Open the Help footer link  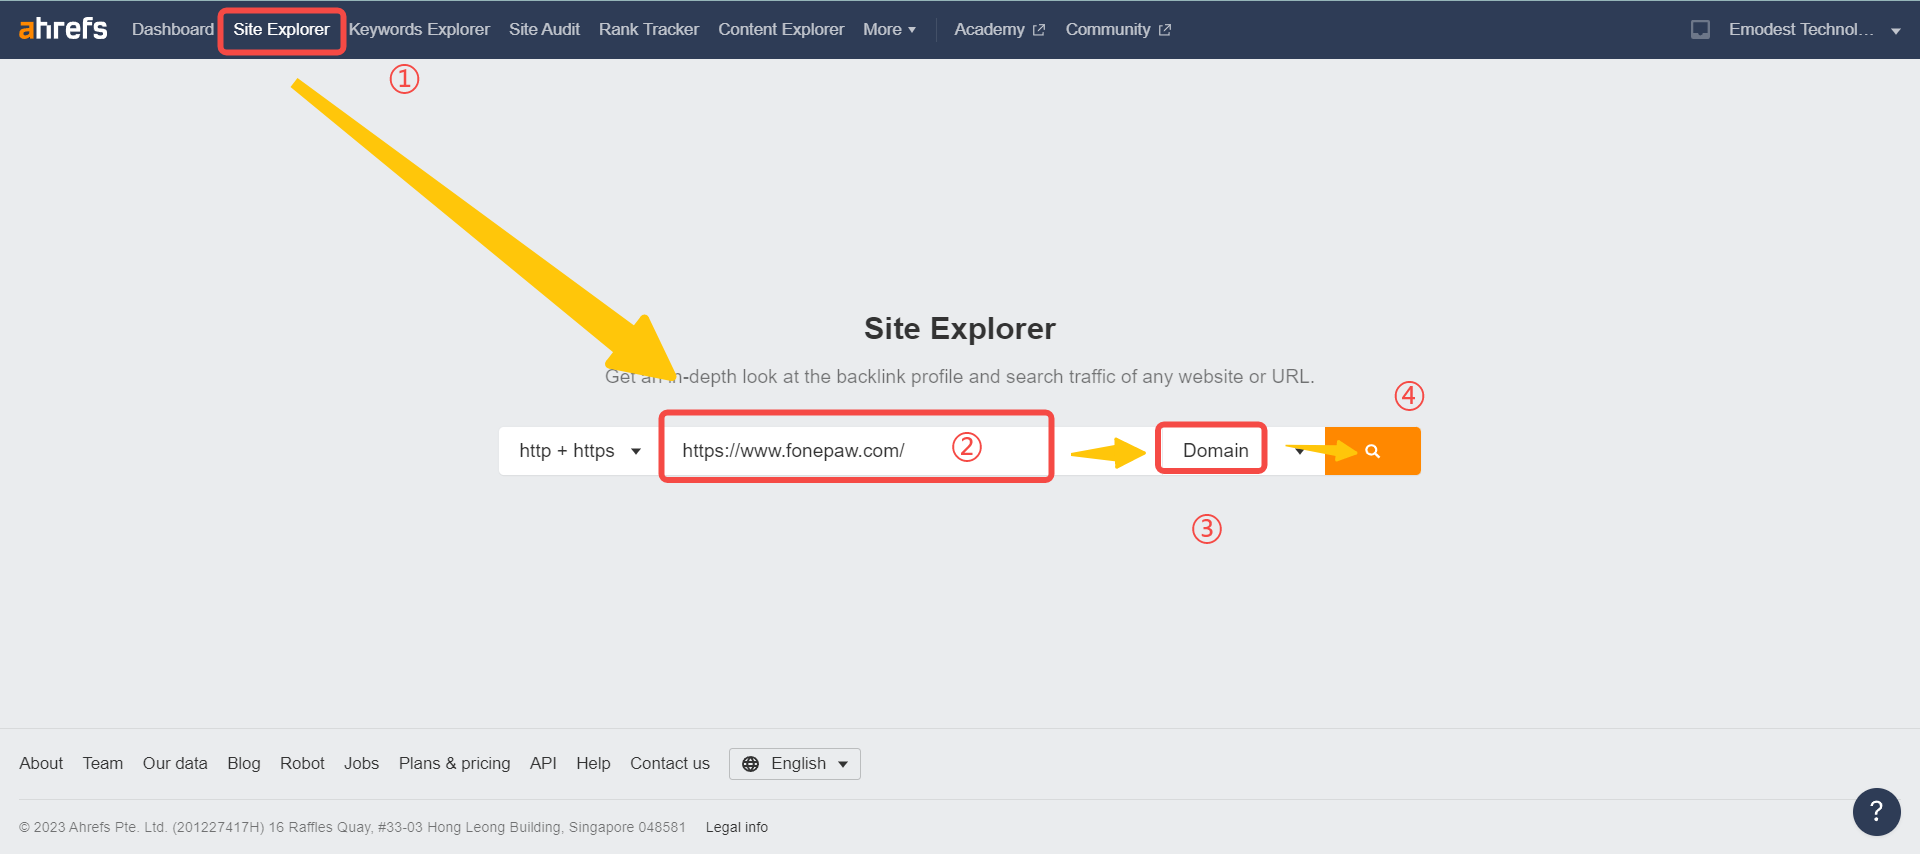click(593, 764)
